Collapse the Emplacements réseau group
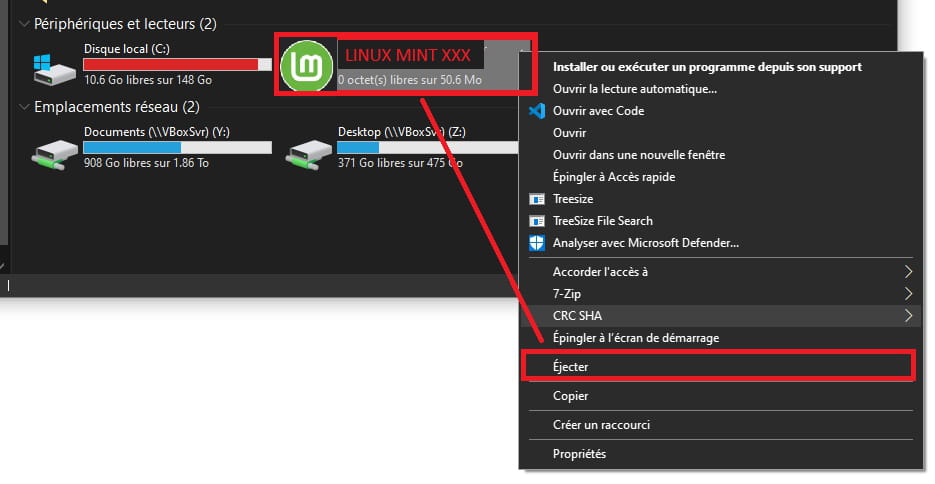The height and width of the screenshot is (484, 935). click(24, 107)
